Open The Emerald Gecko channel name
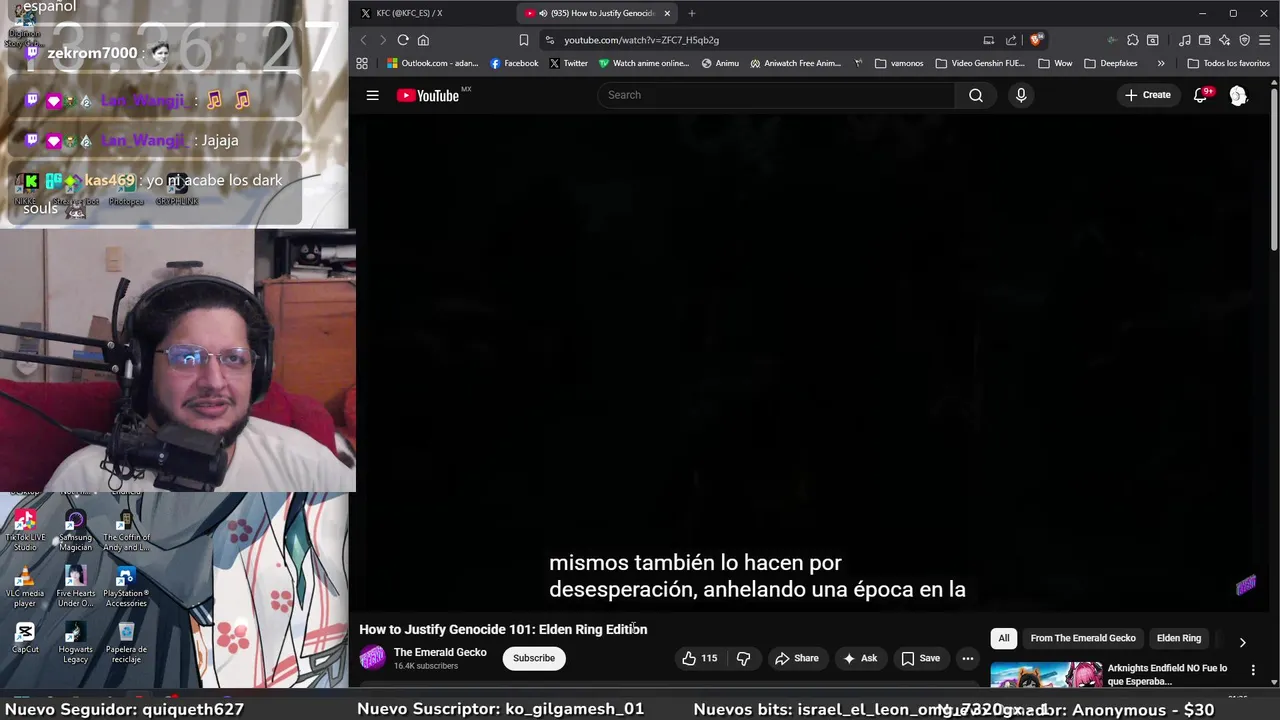Screen dimensions: 1280x720 (440, 652)
